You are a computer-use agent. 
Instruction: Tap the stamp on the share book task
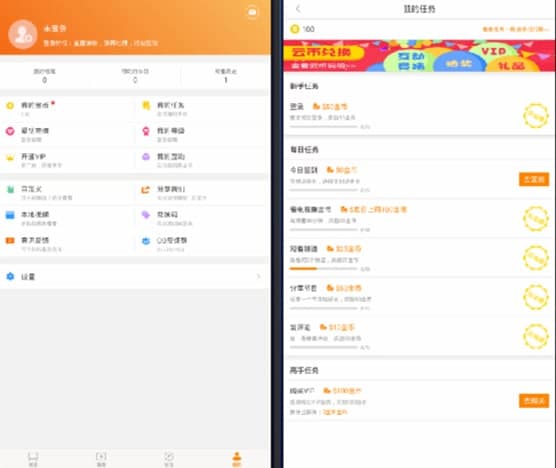[x=536, y=297]
